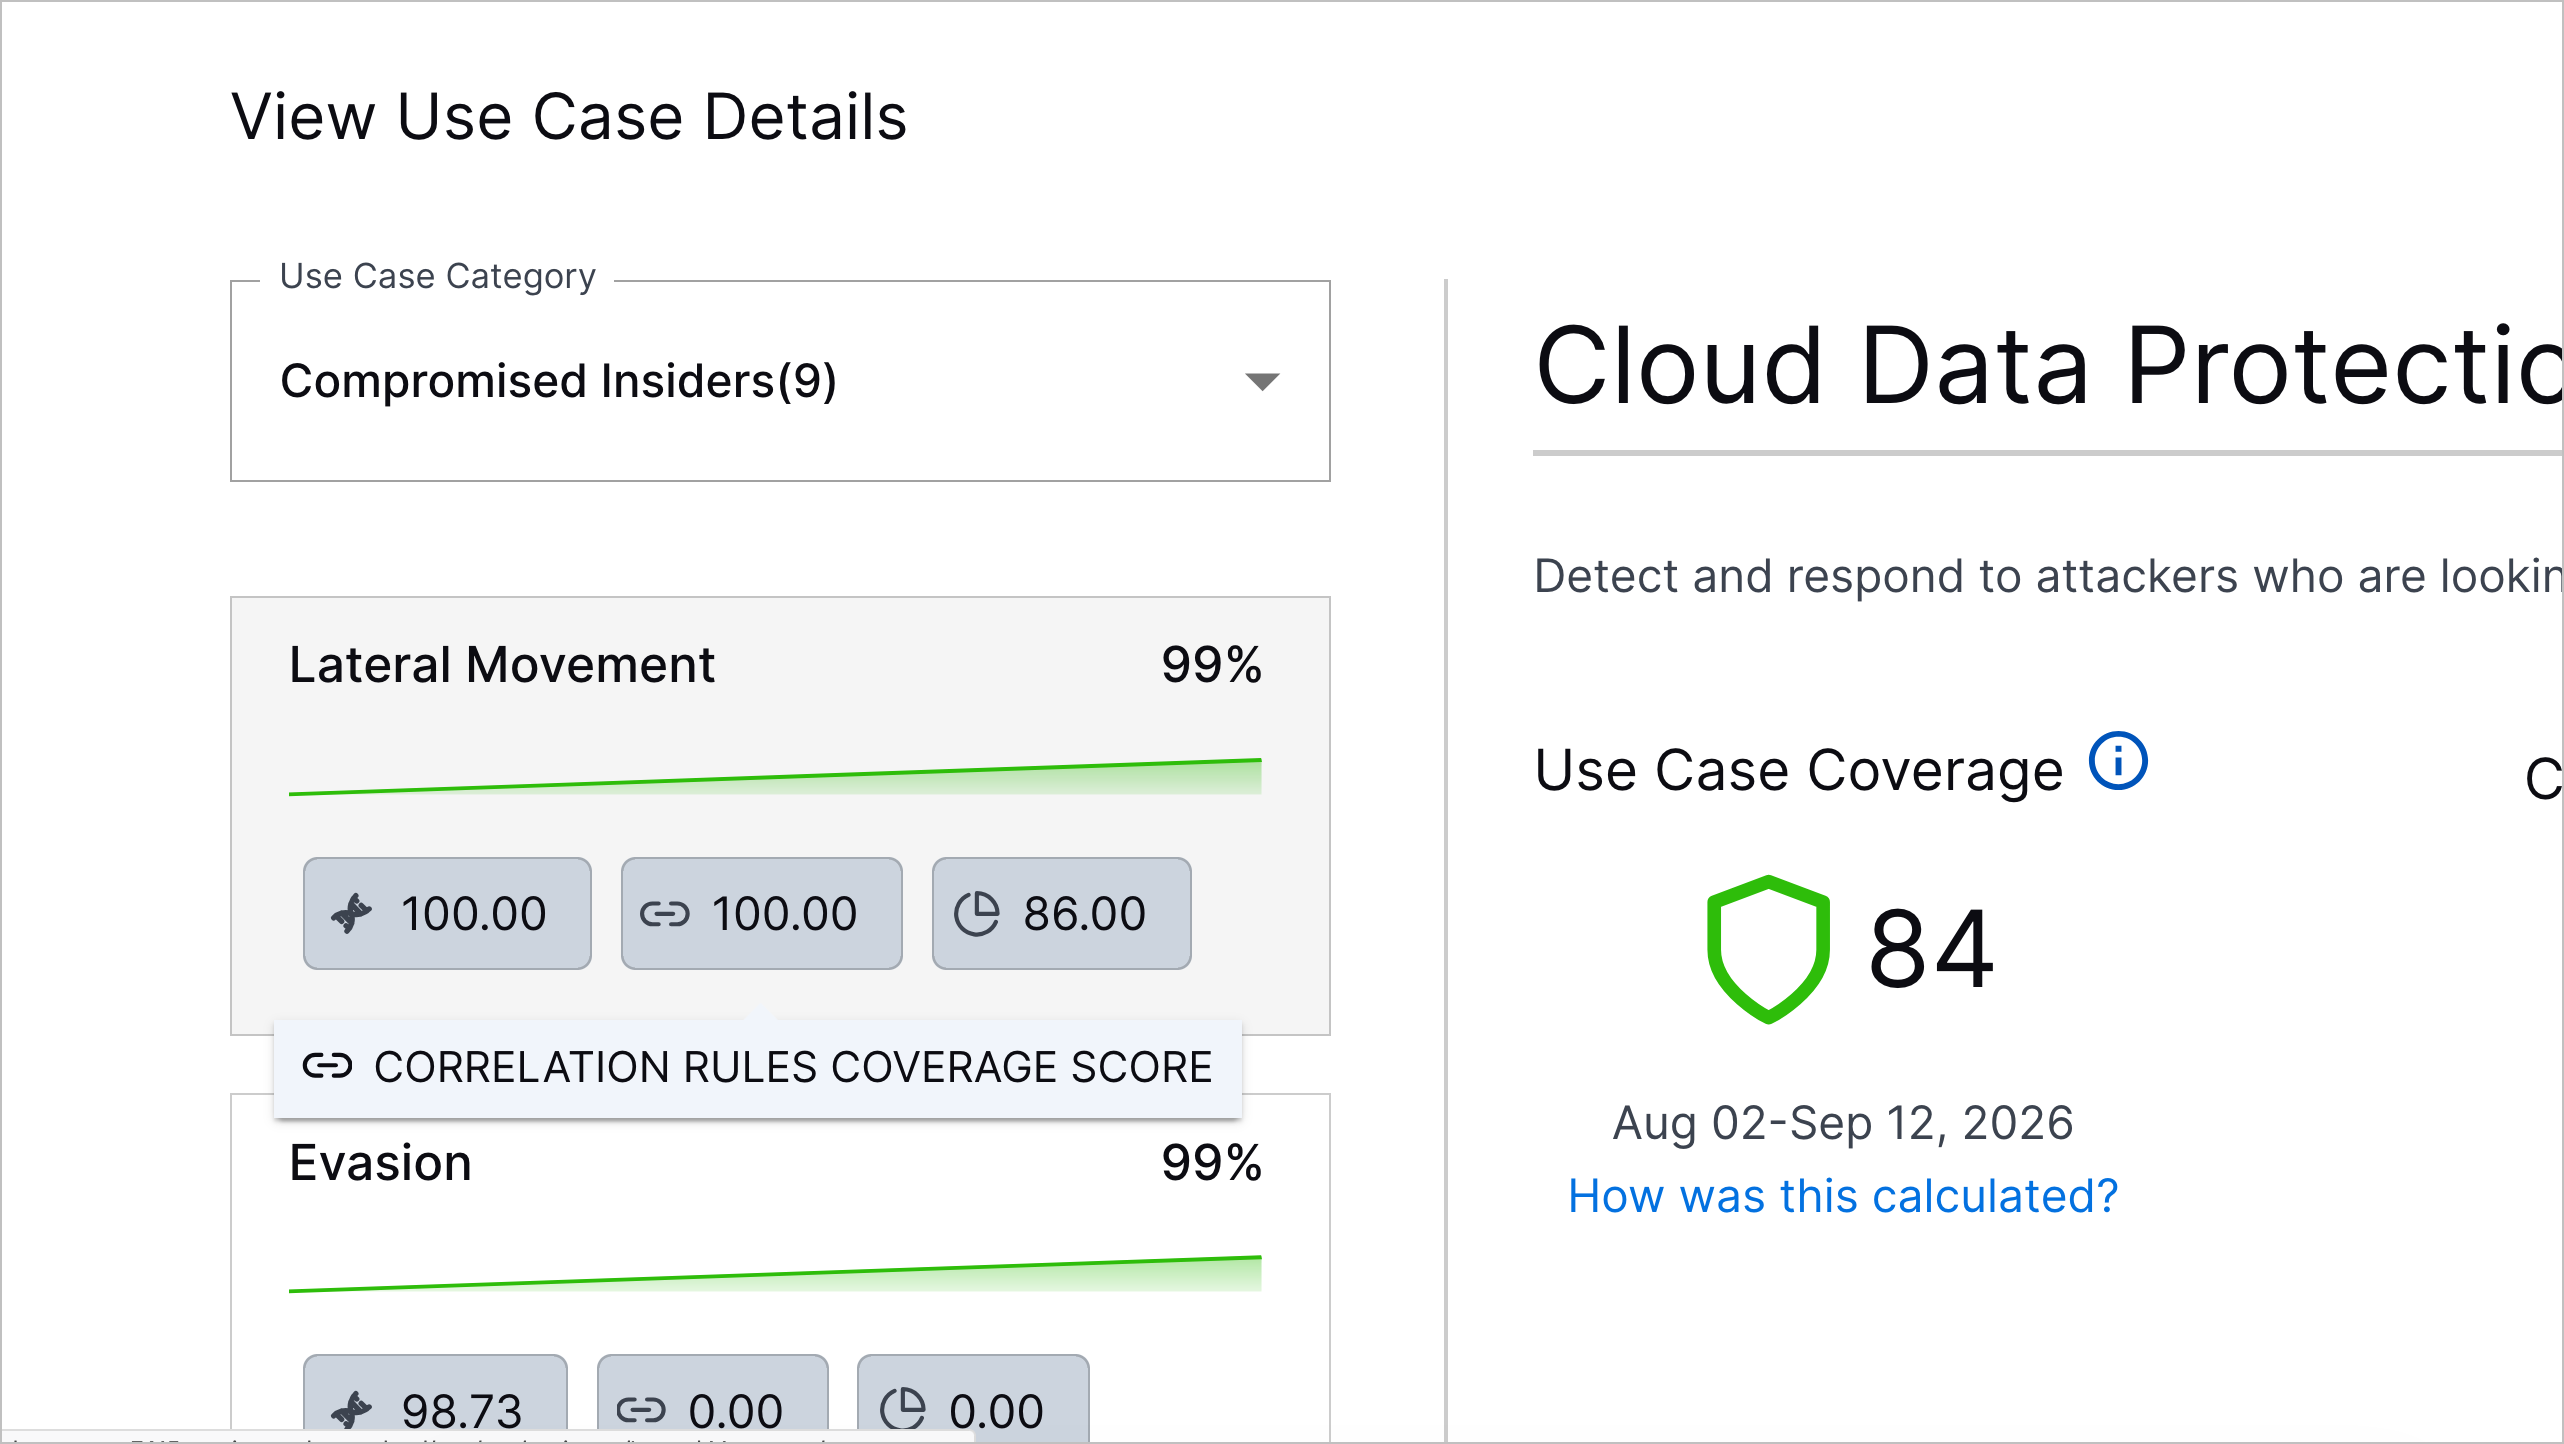This screenshot has width=2564, height=1444.
Task: Click the Cloud Data Protection heading
Action: coord(2048,367)
